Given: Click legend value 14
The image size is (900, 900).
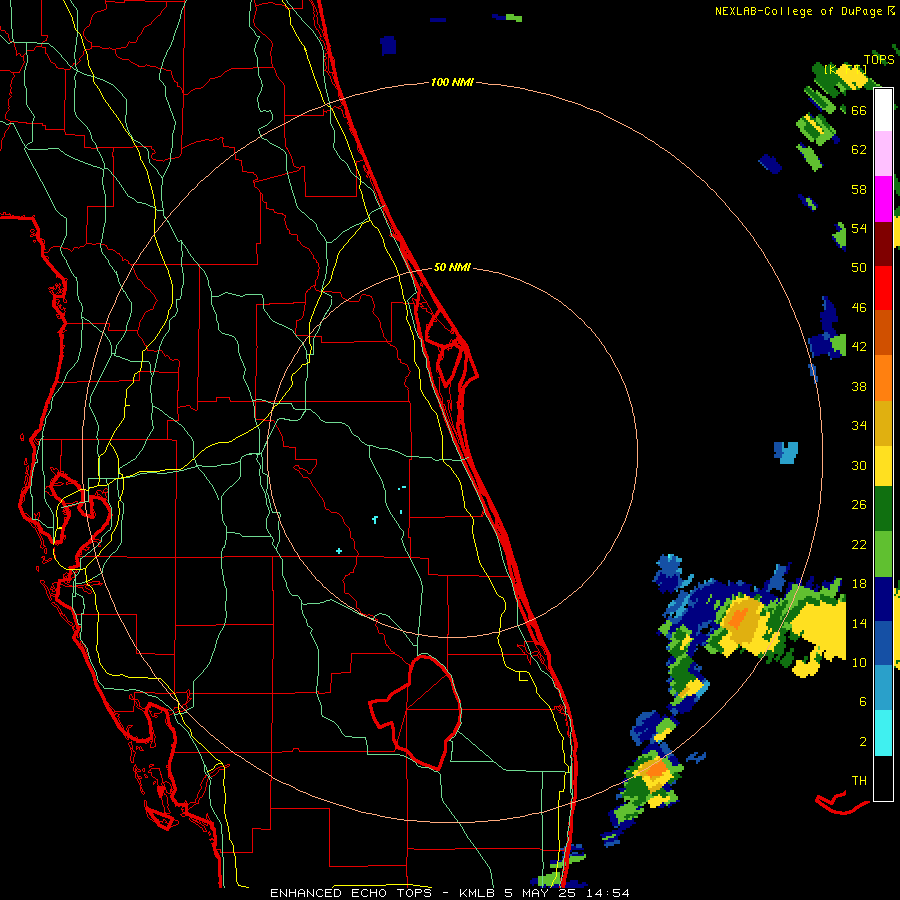Looking at the screenshot, I should tap(859, 623).
